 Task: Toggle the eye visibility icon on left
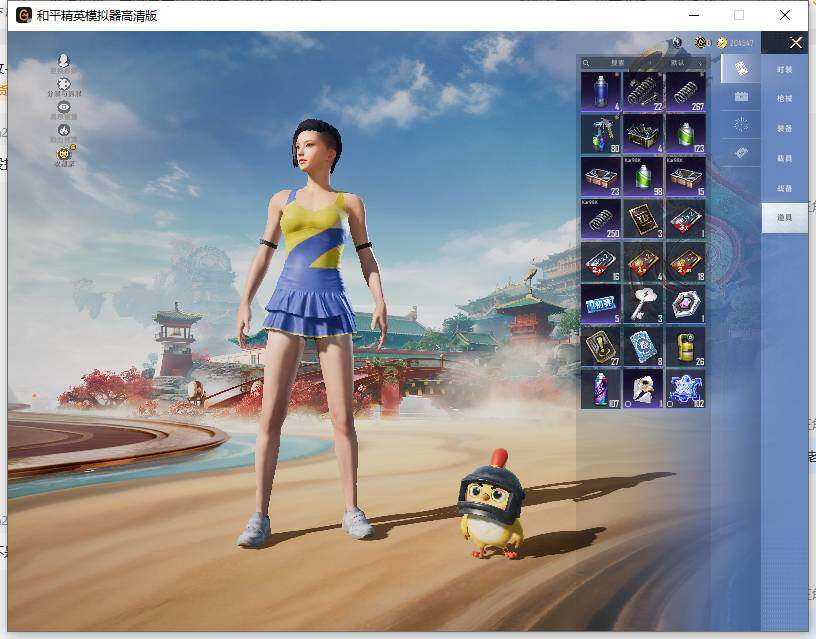tap(63, 107)
